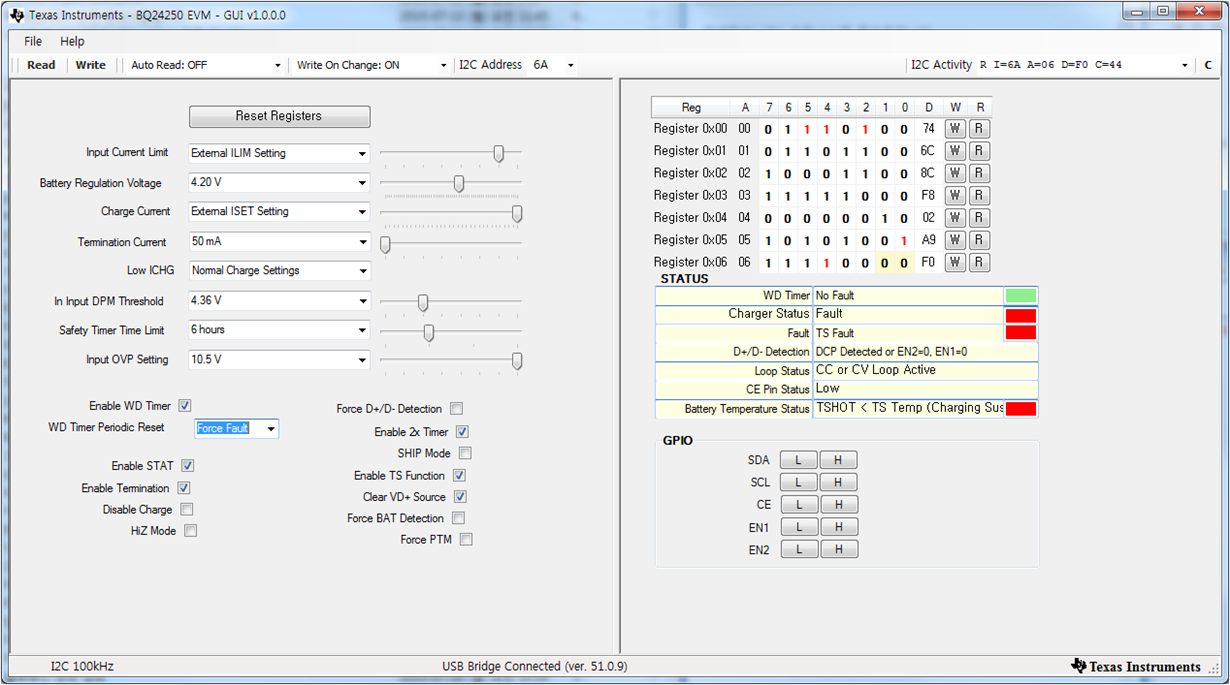Expand the I2C Activity log dropdown
1230x685 pixels.
(x=1185, y=65)
